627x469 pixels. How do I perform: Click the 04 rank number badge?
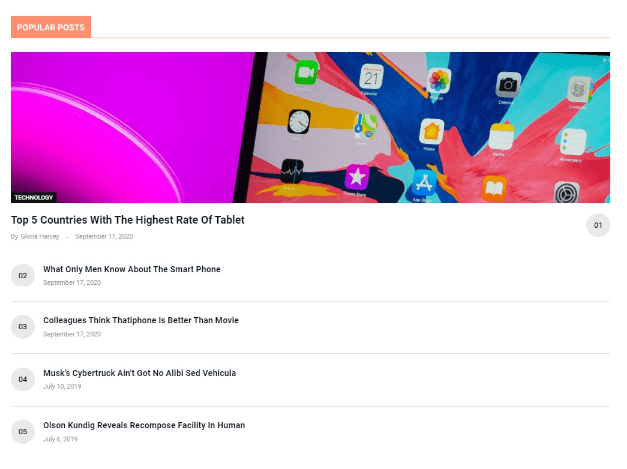coord(23,379)
